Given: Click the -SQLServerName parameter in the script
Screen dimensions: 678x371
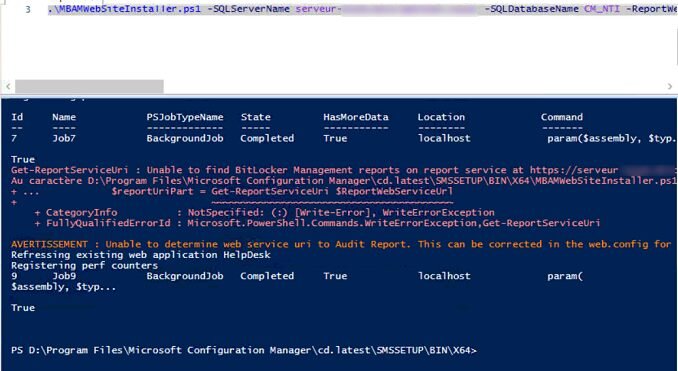Looking at the screenshot, I should 251,9.
